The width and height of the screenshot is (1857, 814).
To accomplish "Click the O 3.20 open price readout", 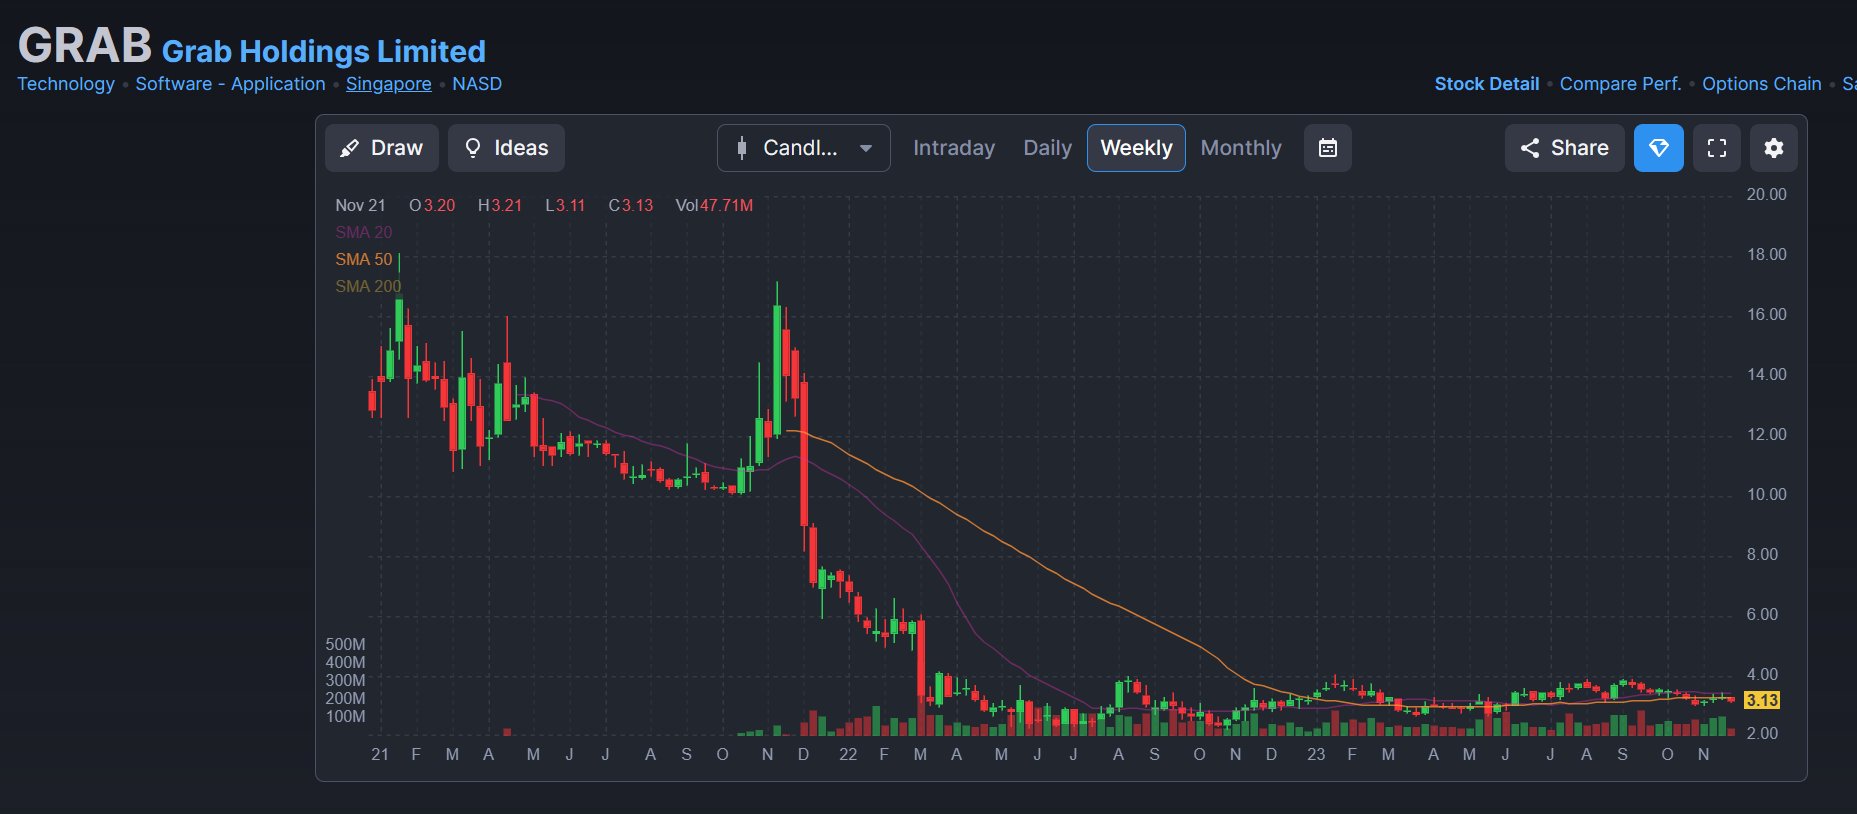I will (x=432, y=205).
